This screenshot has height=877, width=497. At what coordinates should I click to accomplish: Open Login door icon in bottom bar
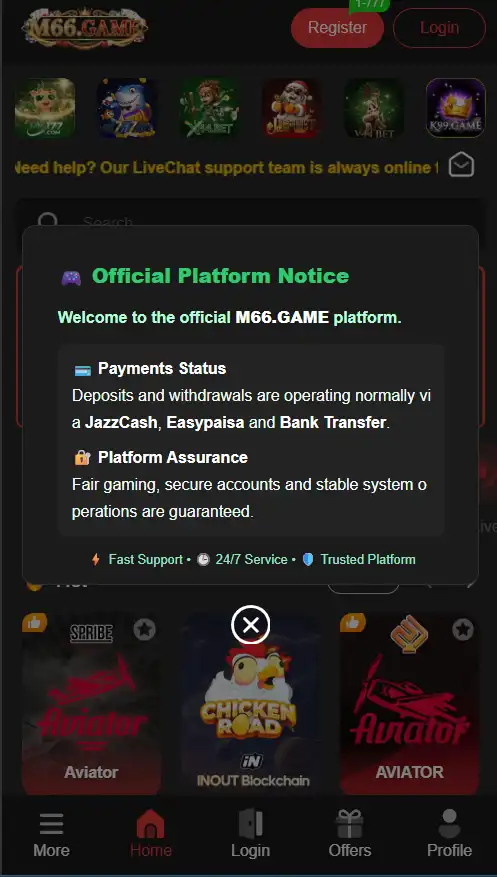(x=250, y=835)
